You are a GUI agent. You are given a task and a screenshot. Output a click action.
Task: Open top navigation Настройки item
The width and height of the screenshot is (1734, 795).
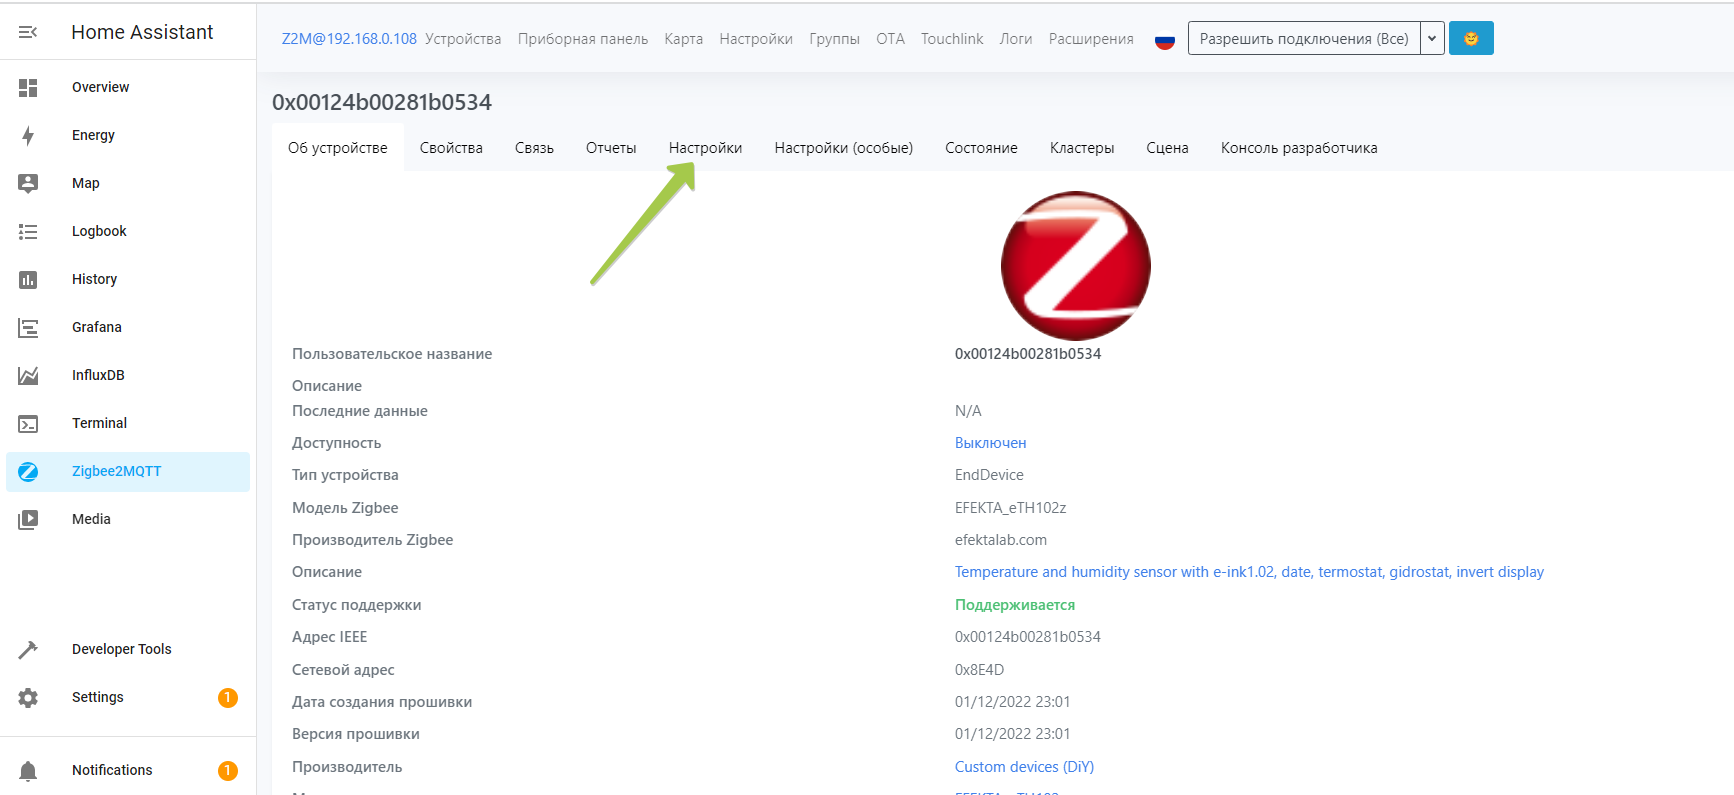coord(756,39)
